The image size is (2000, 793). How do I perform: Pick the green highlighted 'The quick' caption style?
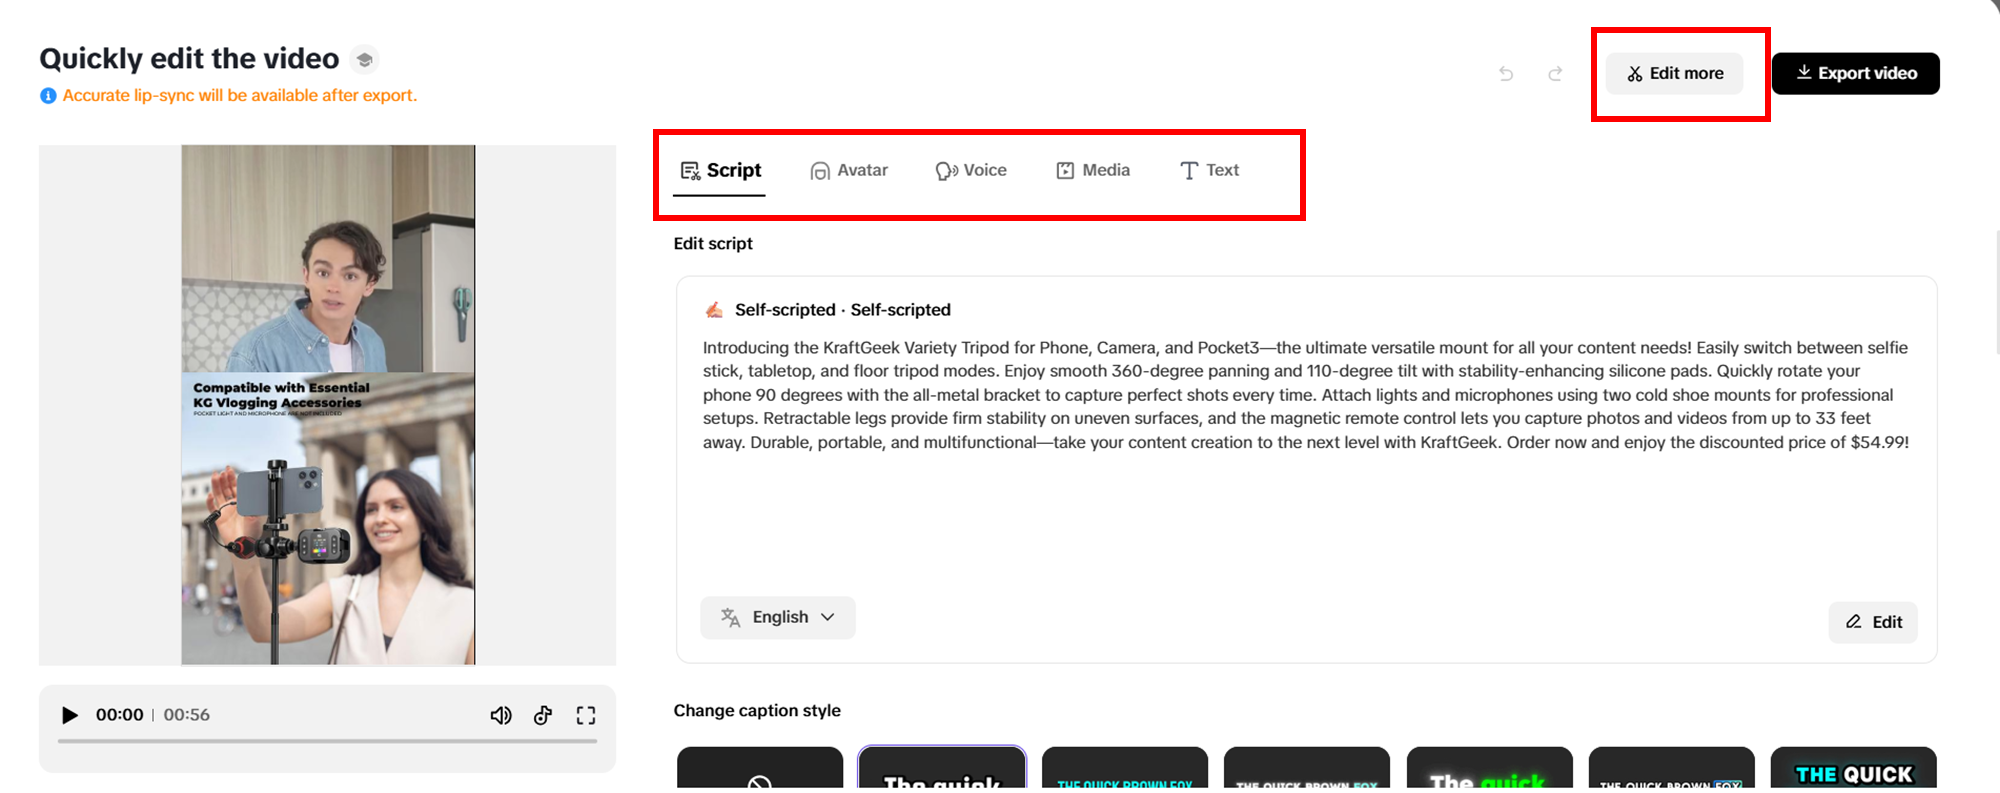pos(1488,772)
